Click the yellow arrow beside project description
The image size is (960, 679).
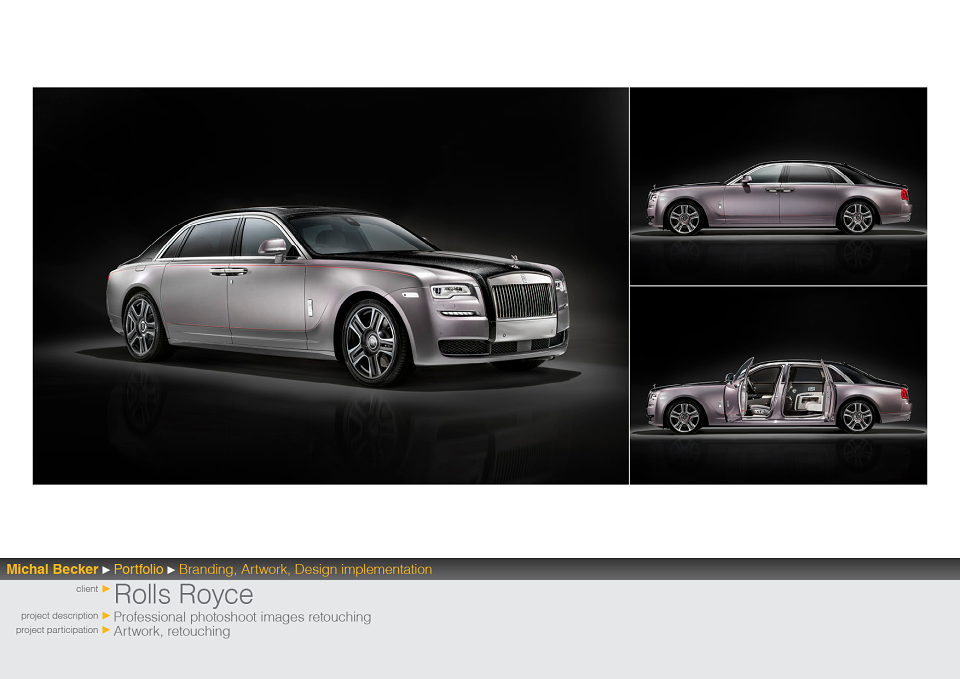click(x=106, y=615)
